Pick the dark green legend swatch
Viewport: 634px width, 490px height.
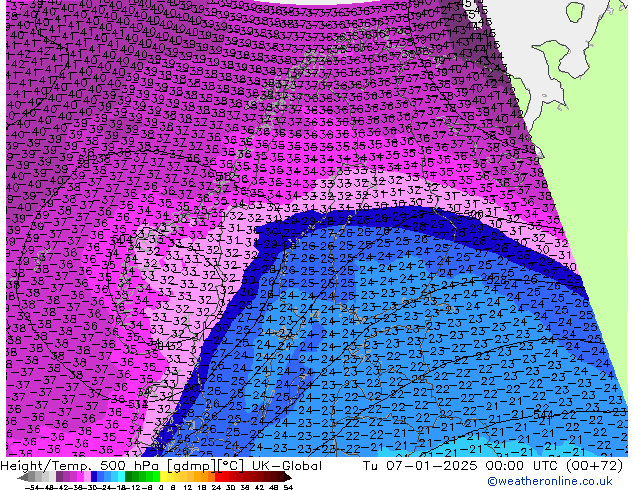click(x=129, y=477)
